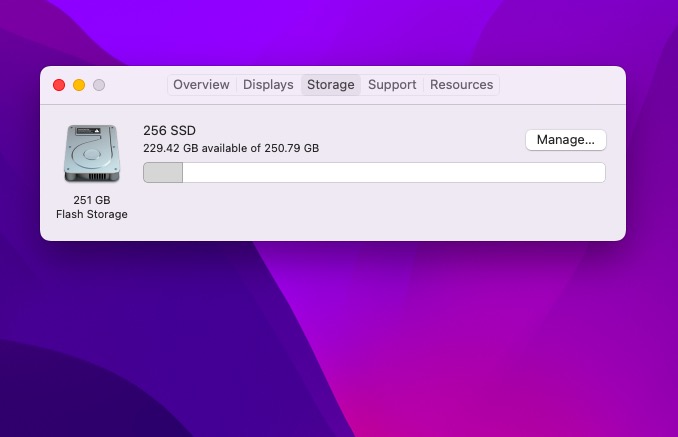Minimize window with the yellow button
Image resolution: width=678 pixels, height=437 pixels.
click(x=79, y=85)
